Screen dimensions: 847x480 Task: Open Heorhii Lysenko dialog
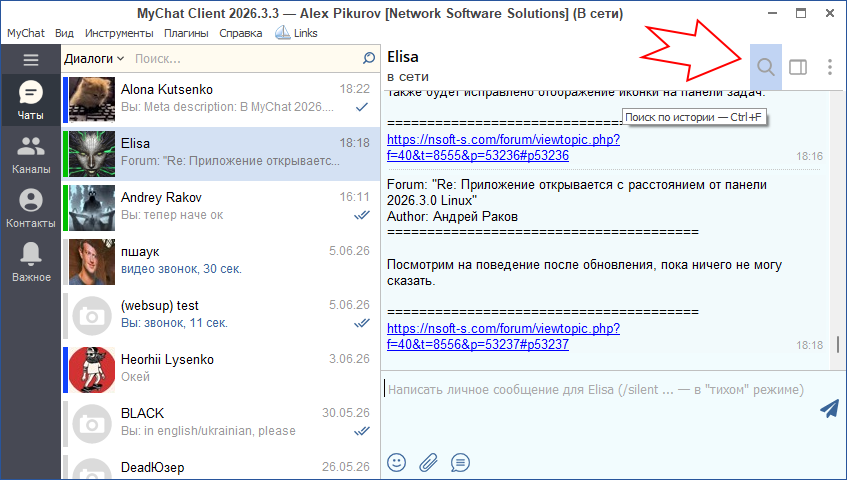221,370
